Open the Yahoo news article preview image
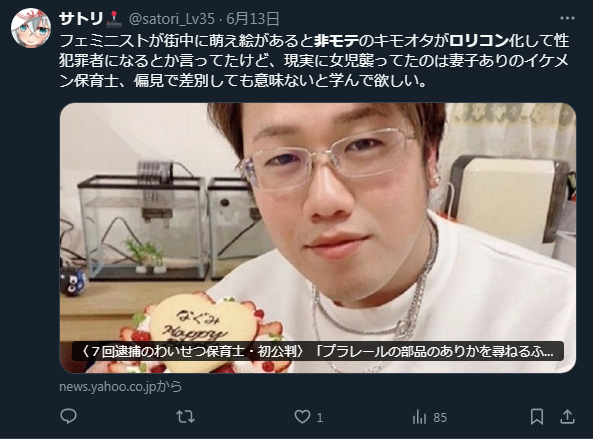Screen dimensions: 593x439 coord(318,237)
